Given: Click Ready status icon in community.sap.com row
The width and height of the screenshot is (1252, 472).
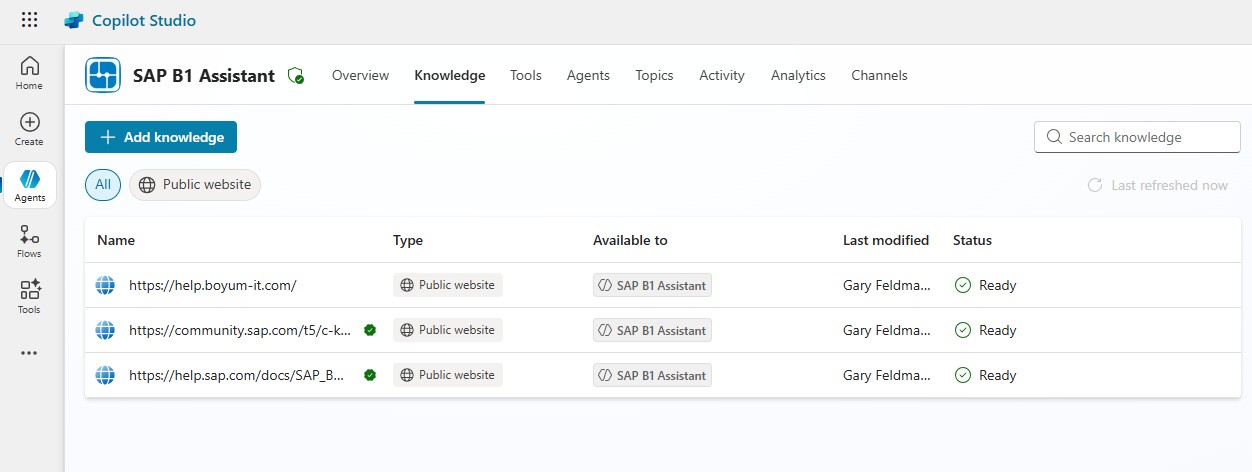Looking at the screenshot, I should pos(963,330).
